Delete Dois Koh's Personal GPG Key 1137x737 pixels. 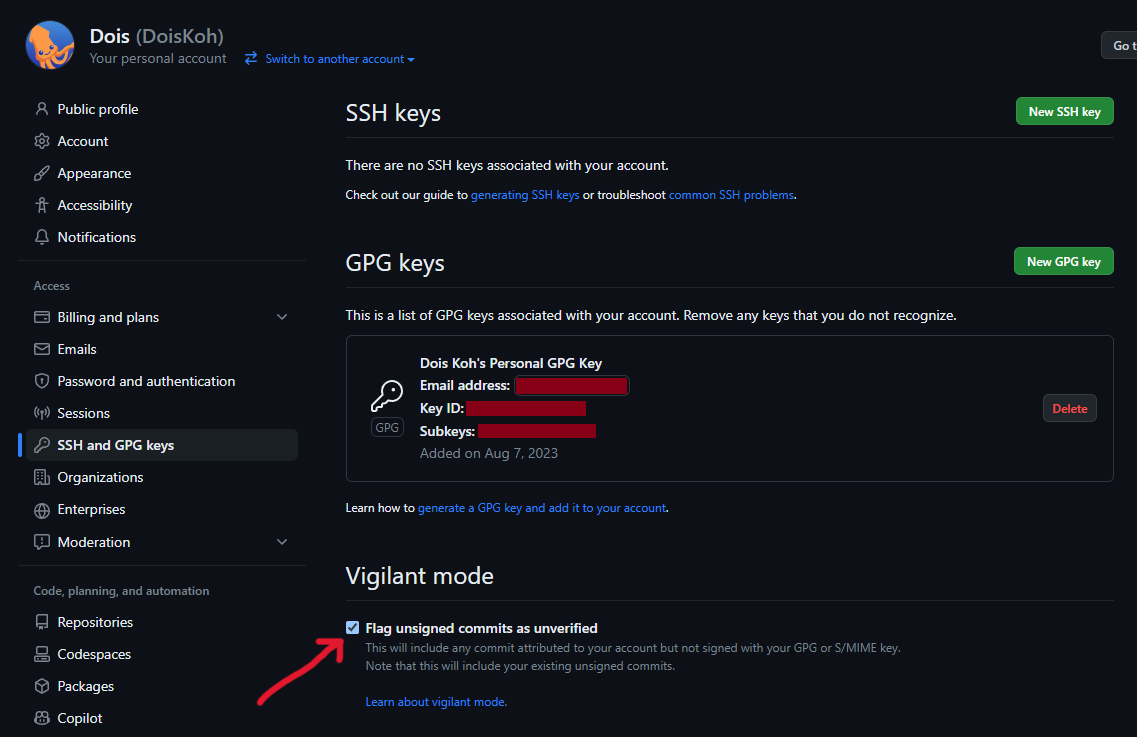(x=1070, y=408)
